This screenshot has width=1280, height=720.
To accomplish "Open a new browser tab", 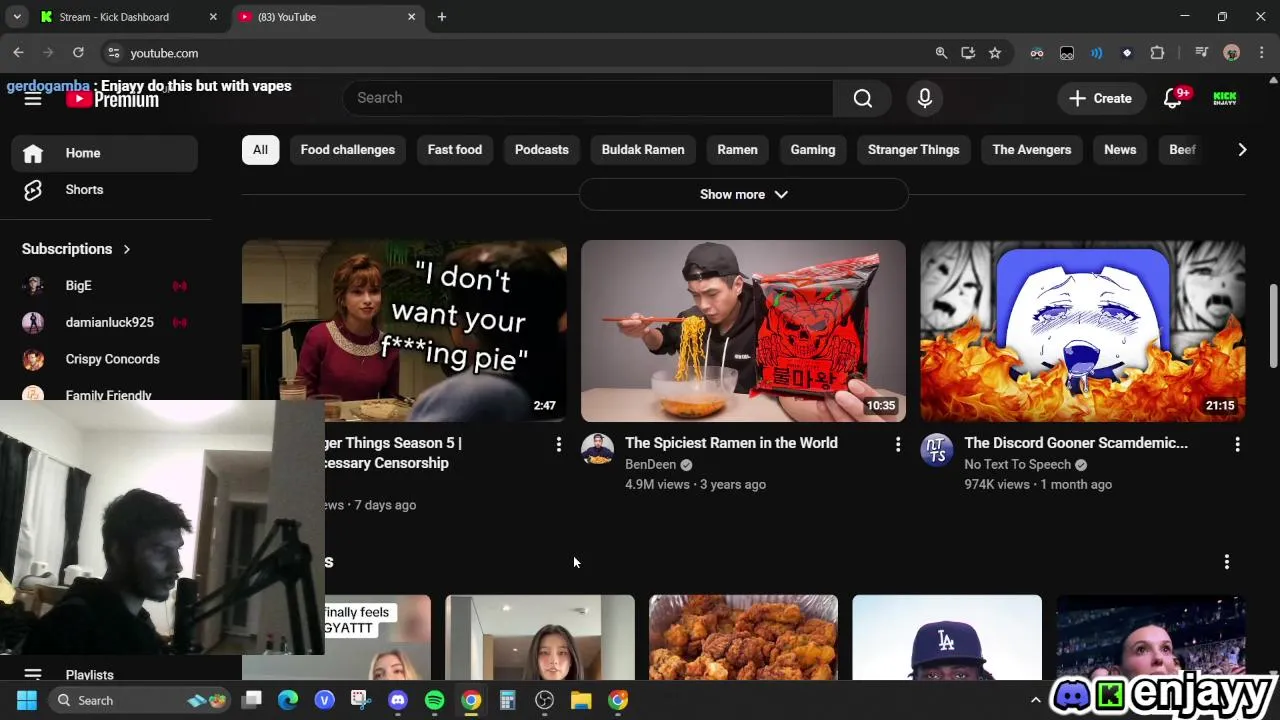I will click(442, 17).
